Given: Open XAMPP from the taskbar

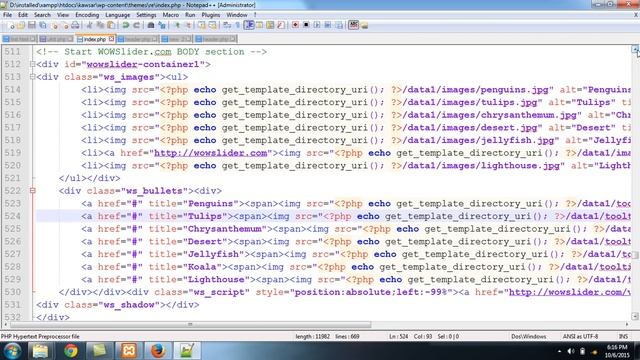Looking at the screenshot, I should point(129,351).
